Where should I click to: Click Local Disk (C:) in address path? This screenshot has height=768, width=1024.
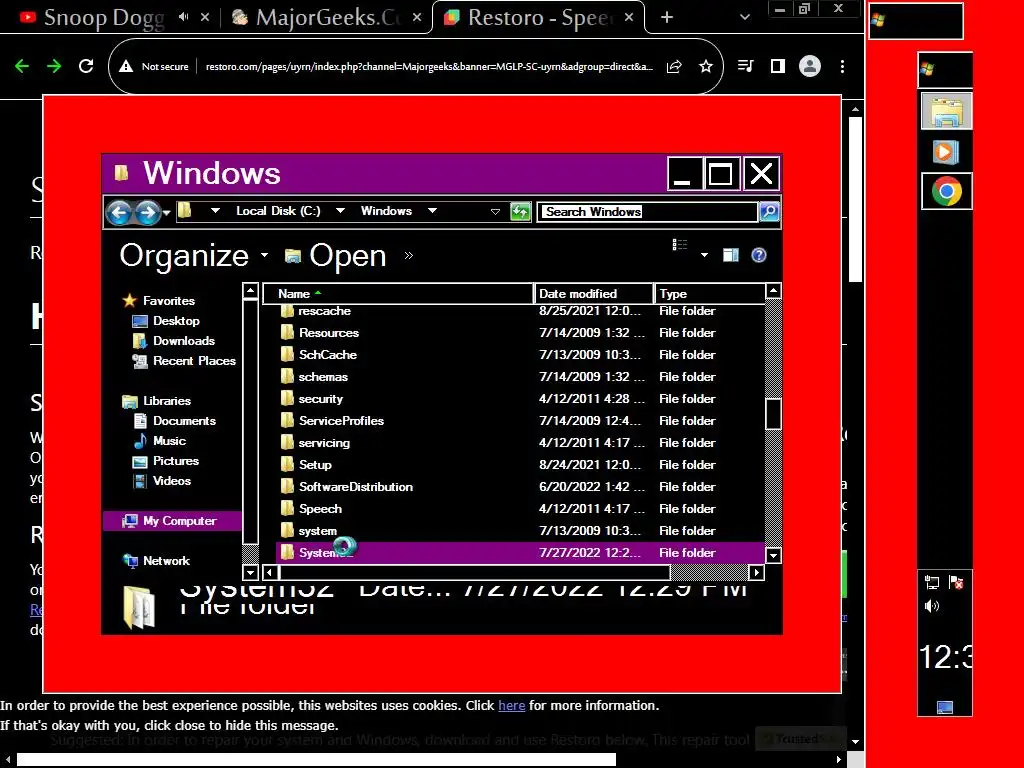coord(278,211)
